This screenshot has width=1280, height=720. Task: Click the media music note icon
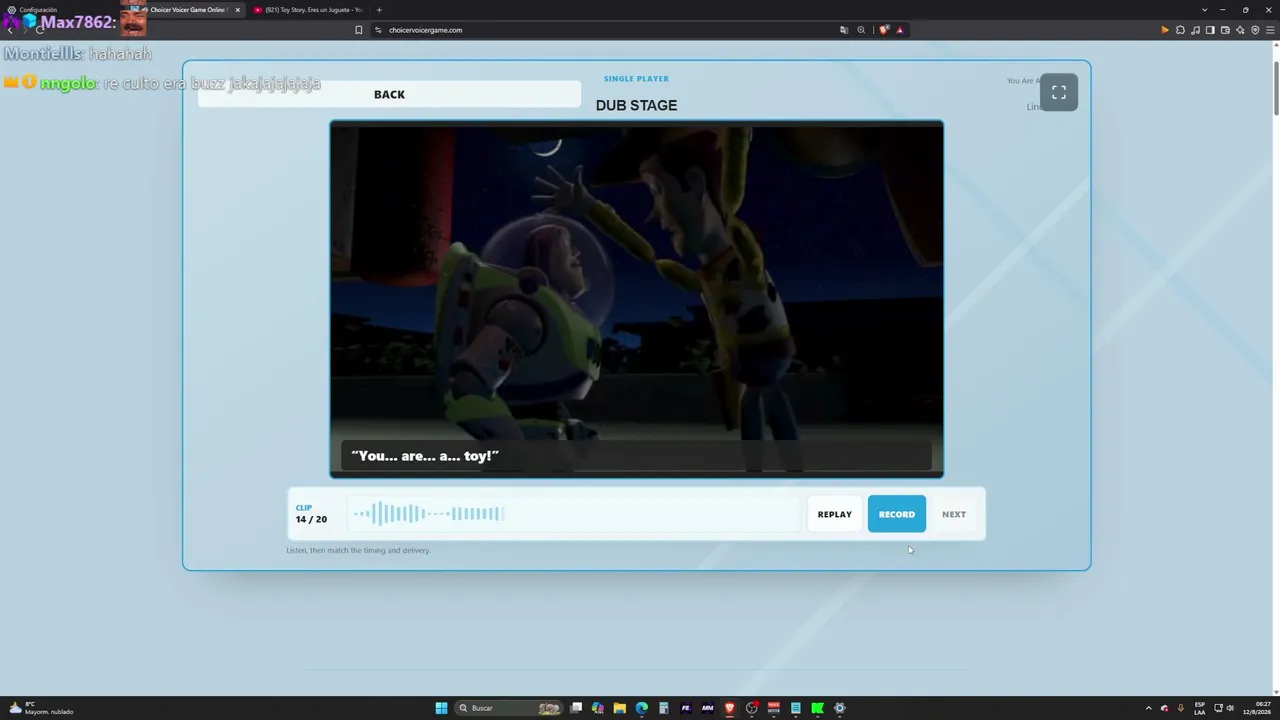(x=1195, y=30)
